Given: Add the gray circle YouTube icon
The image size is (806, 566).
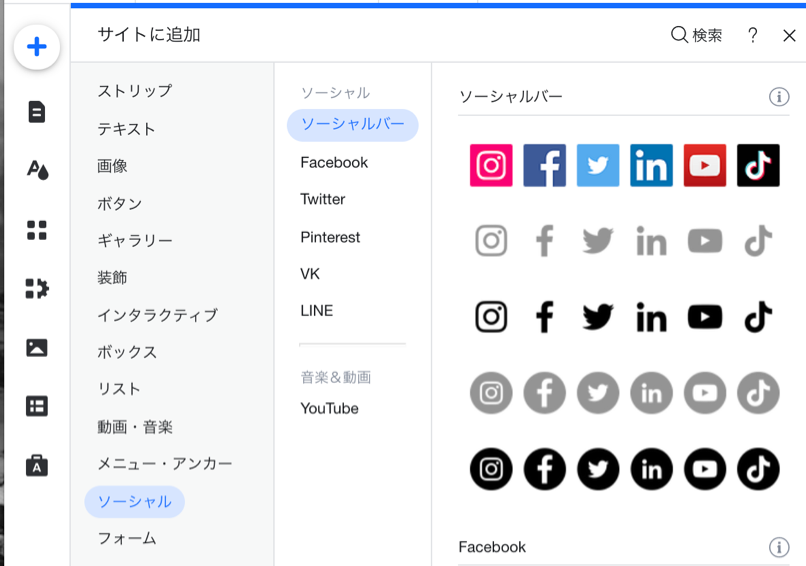Looking at the screenshot, I should 705,393.
